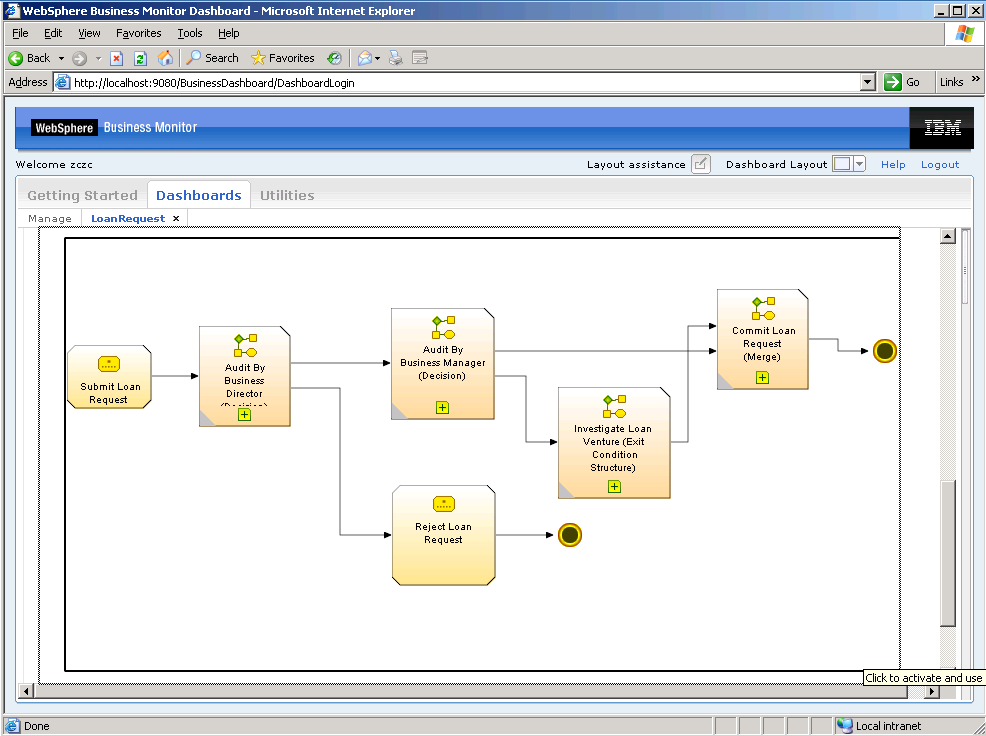Click the Dashboard Layout grid icon
Screen dimensions: 986x736
(x=842, y=164)
